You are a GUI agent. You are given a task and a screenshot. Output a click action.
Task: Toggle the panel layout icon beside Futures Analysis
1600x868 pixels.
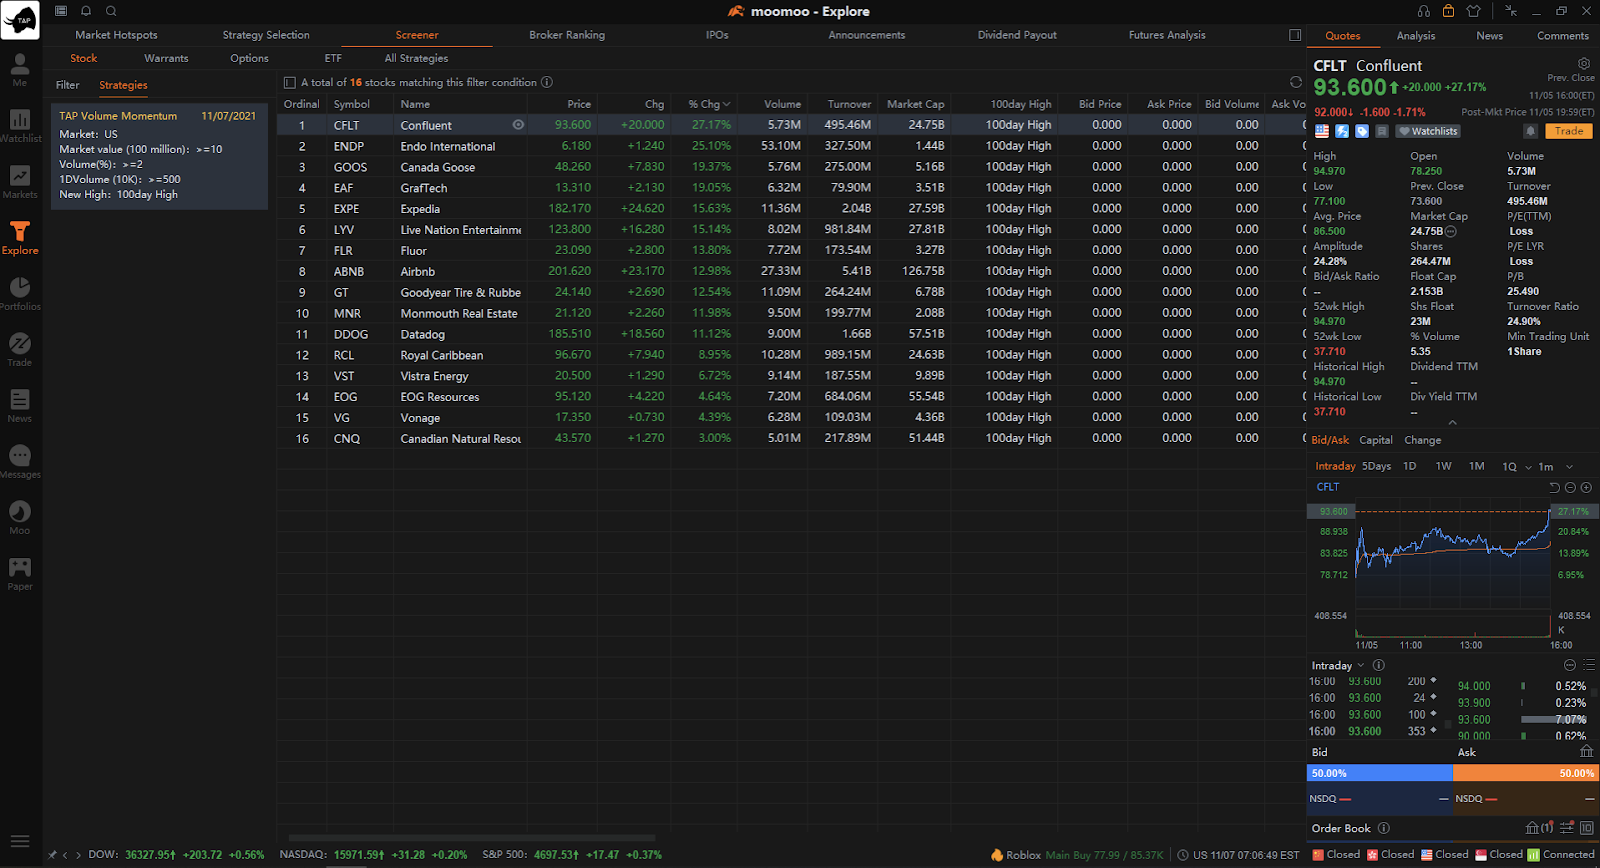coord(1295,35)
